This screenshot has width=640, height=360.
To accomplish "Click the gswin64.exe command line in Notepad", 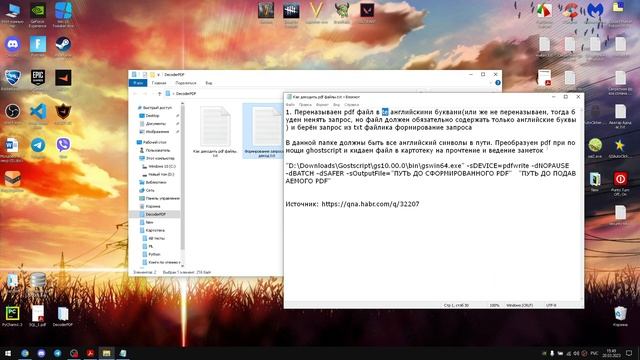I will coord(431,173).
